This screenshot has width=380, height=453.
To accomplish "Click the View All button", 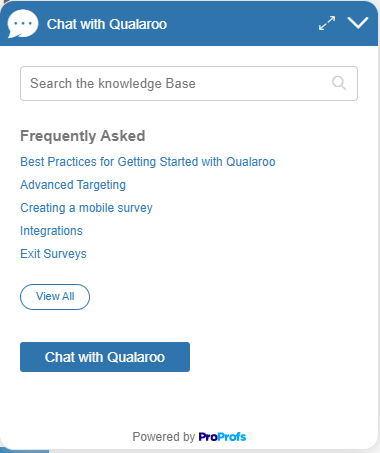I will coord(55,297).
